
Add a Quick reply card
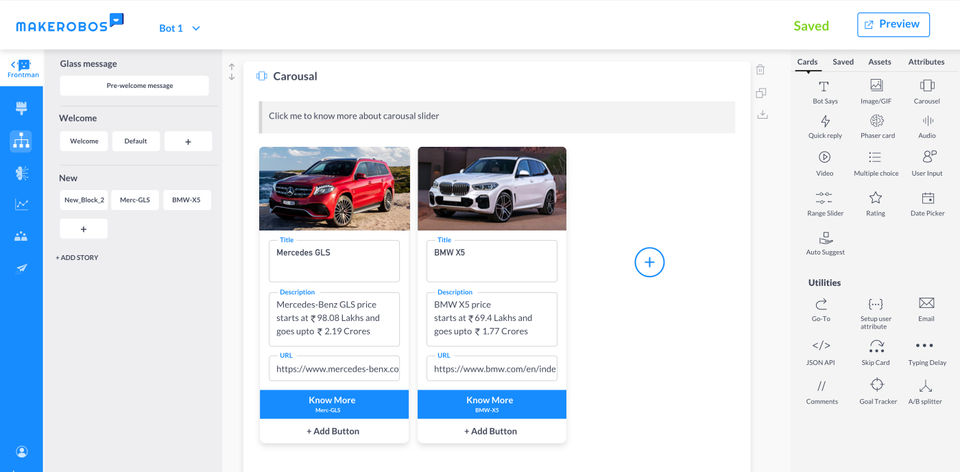click(x=825, y=127)
